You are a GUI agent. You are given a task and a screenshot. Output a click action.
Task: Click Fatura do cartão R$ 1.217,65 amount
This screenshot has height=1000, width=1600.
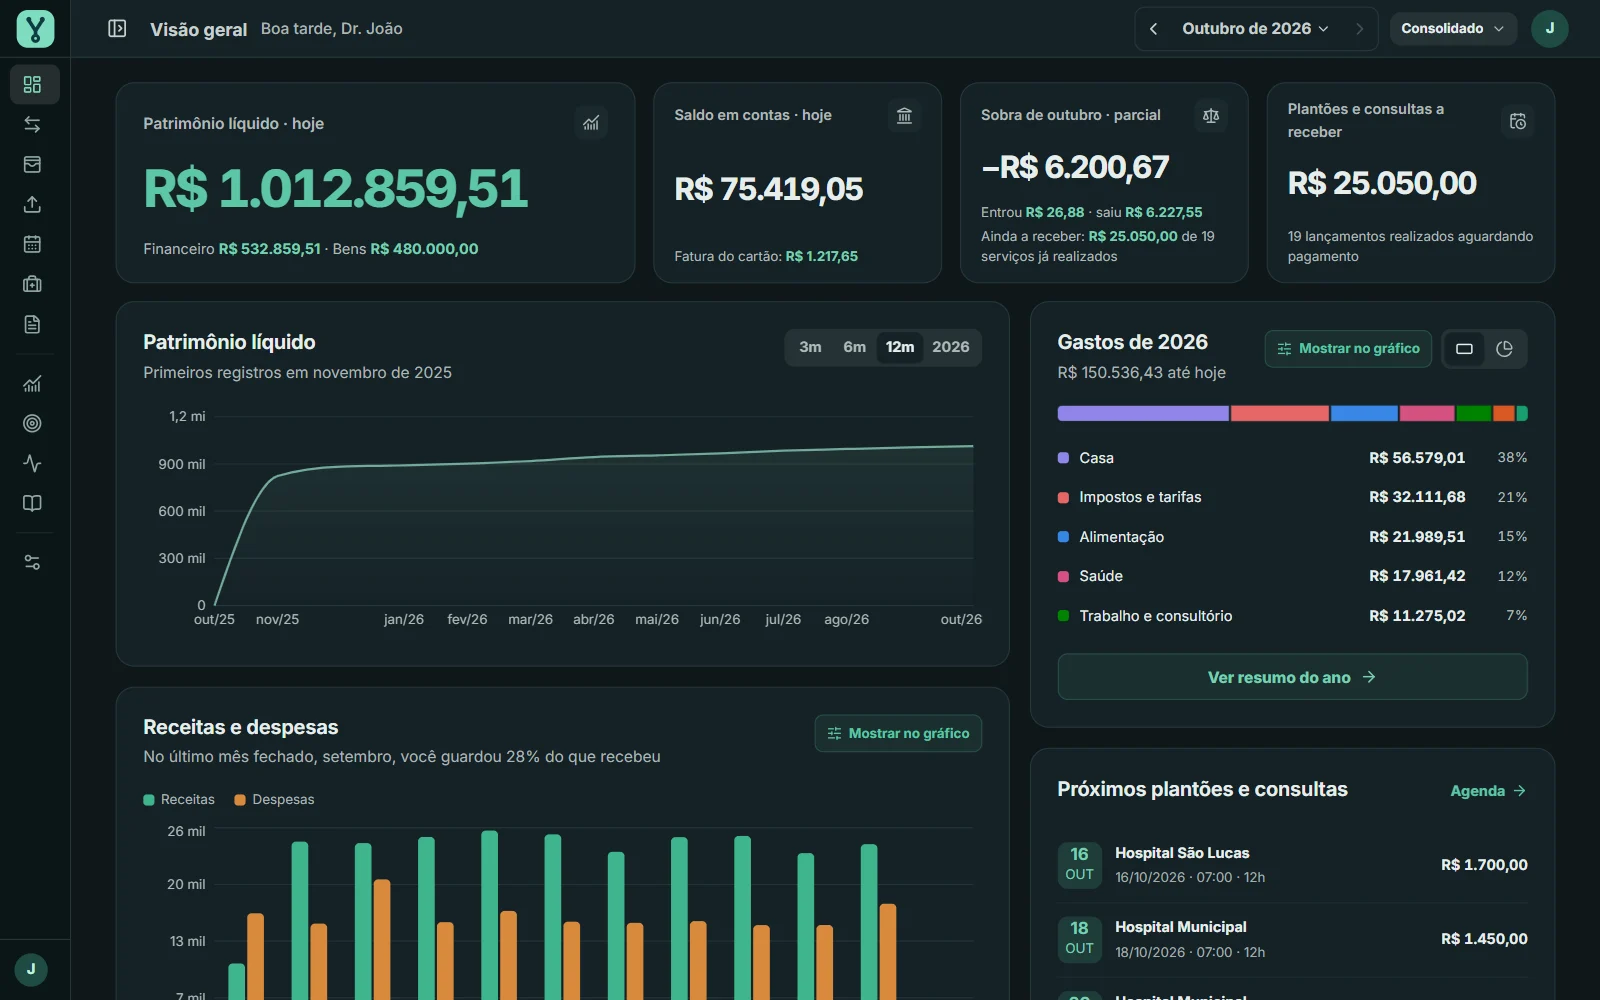tap(822, 257)
